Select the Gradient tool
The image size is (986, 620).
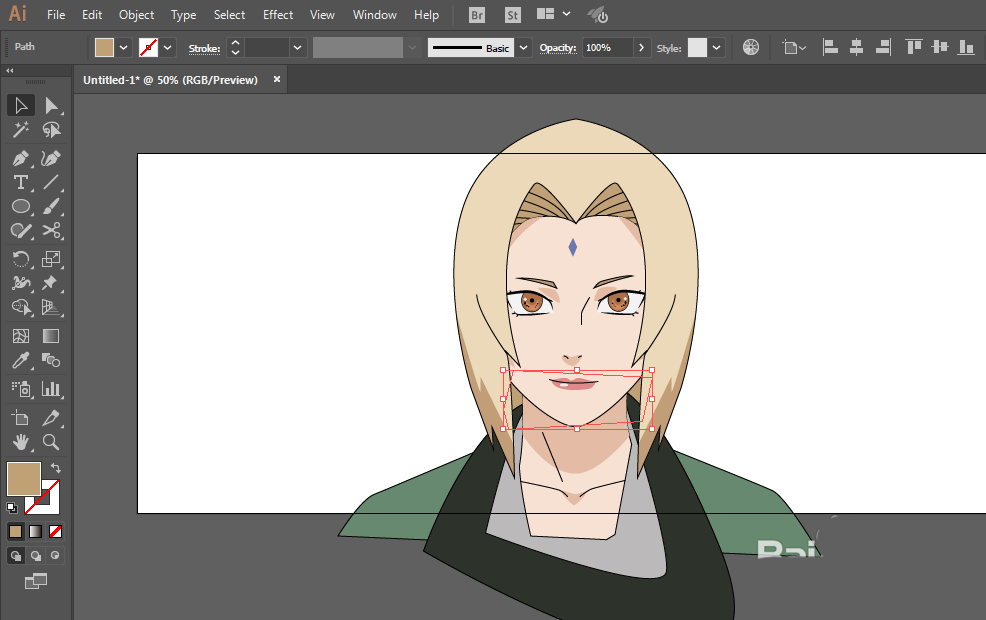51,336
